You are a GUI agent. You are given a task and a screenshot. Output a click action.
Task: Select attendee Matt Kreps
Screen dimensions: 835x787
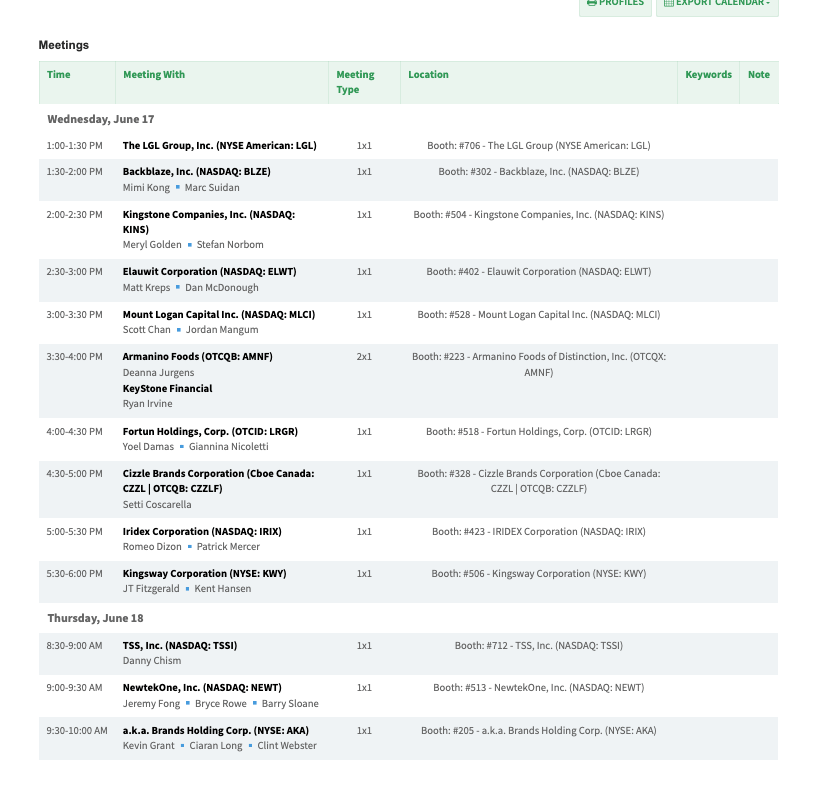(x=146, y=288)
